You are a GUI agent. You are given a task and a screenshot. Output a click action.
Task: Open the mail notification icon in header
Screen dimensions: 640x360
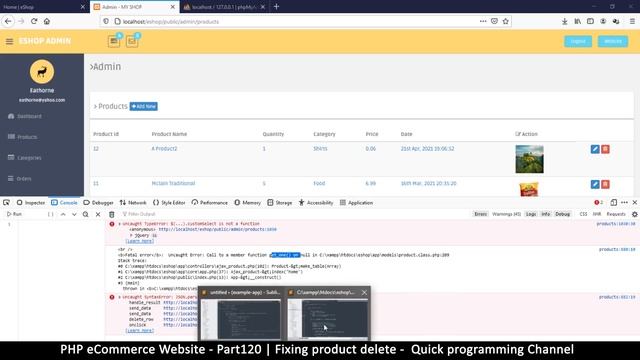132,41
